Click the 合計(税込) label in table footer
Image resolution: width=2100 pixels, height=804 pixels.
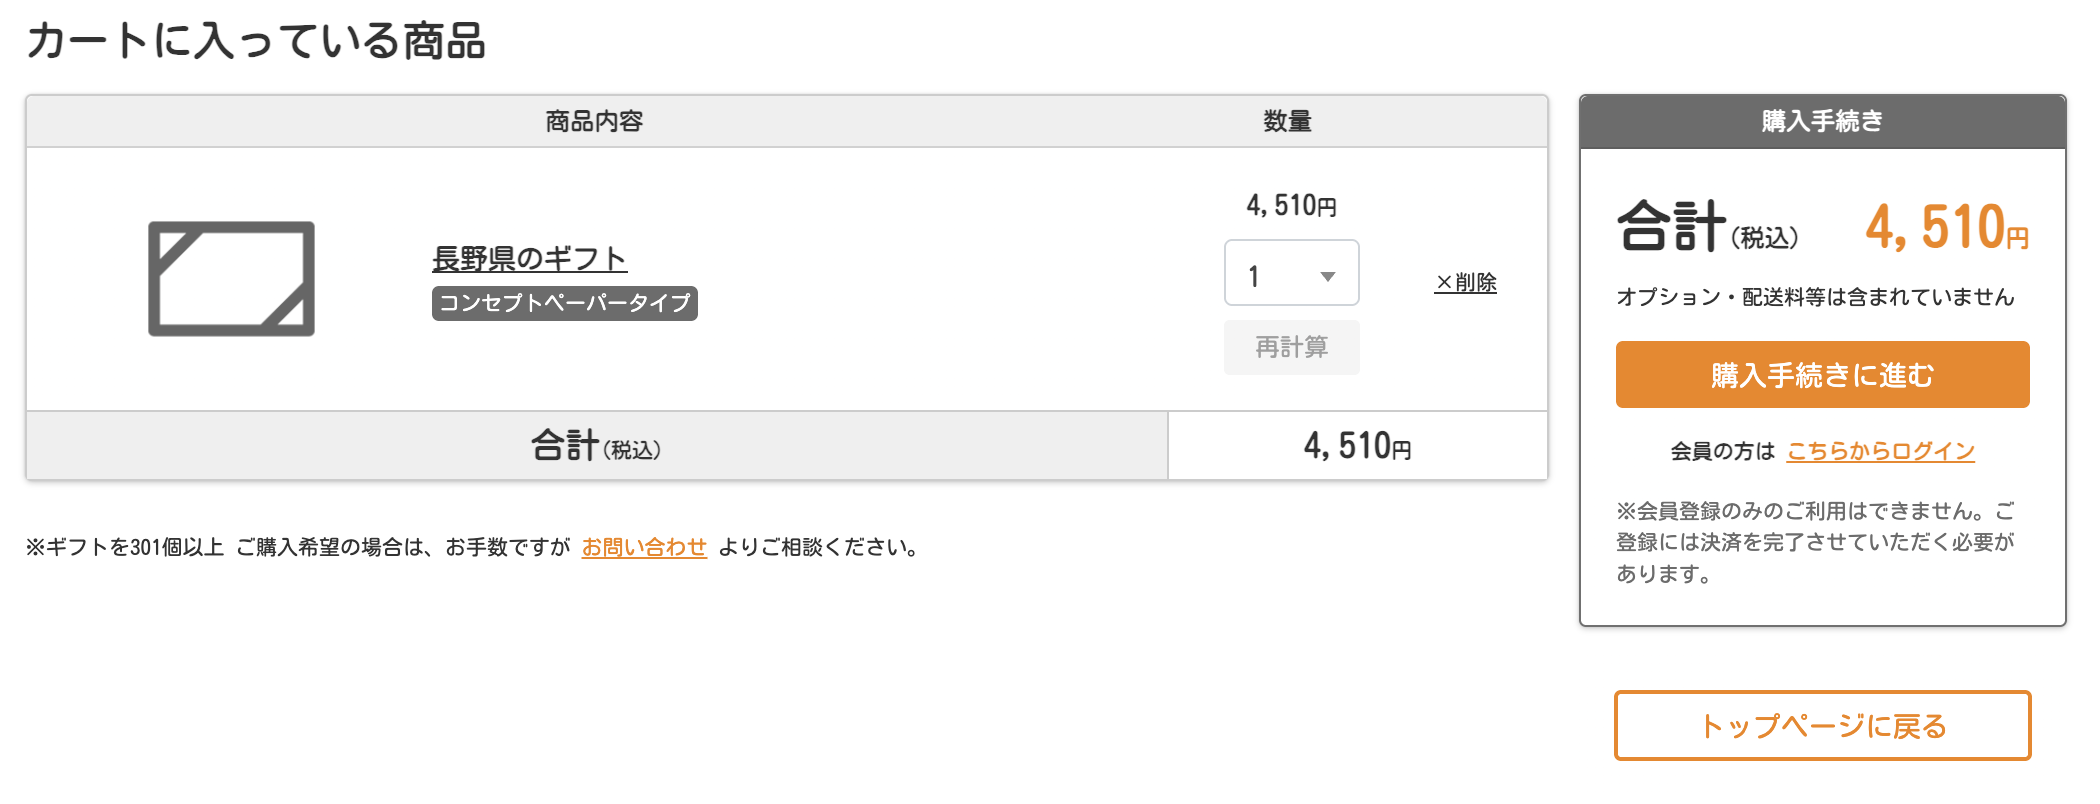[596, 446]
